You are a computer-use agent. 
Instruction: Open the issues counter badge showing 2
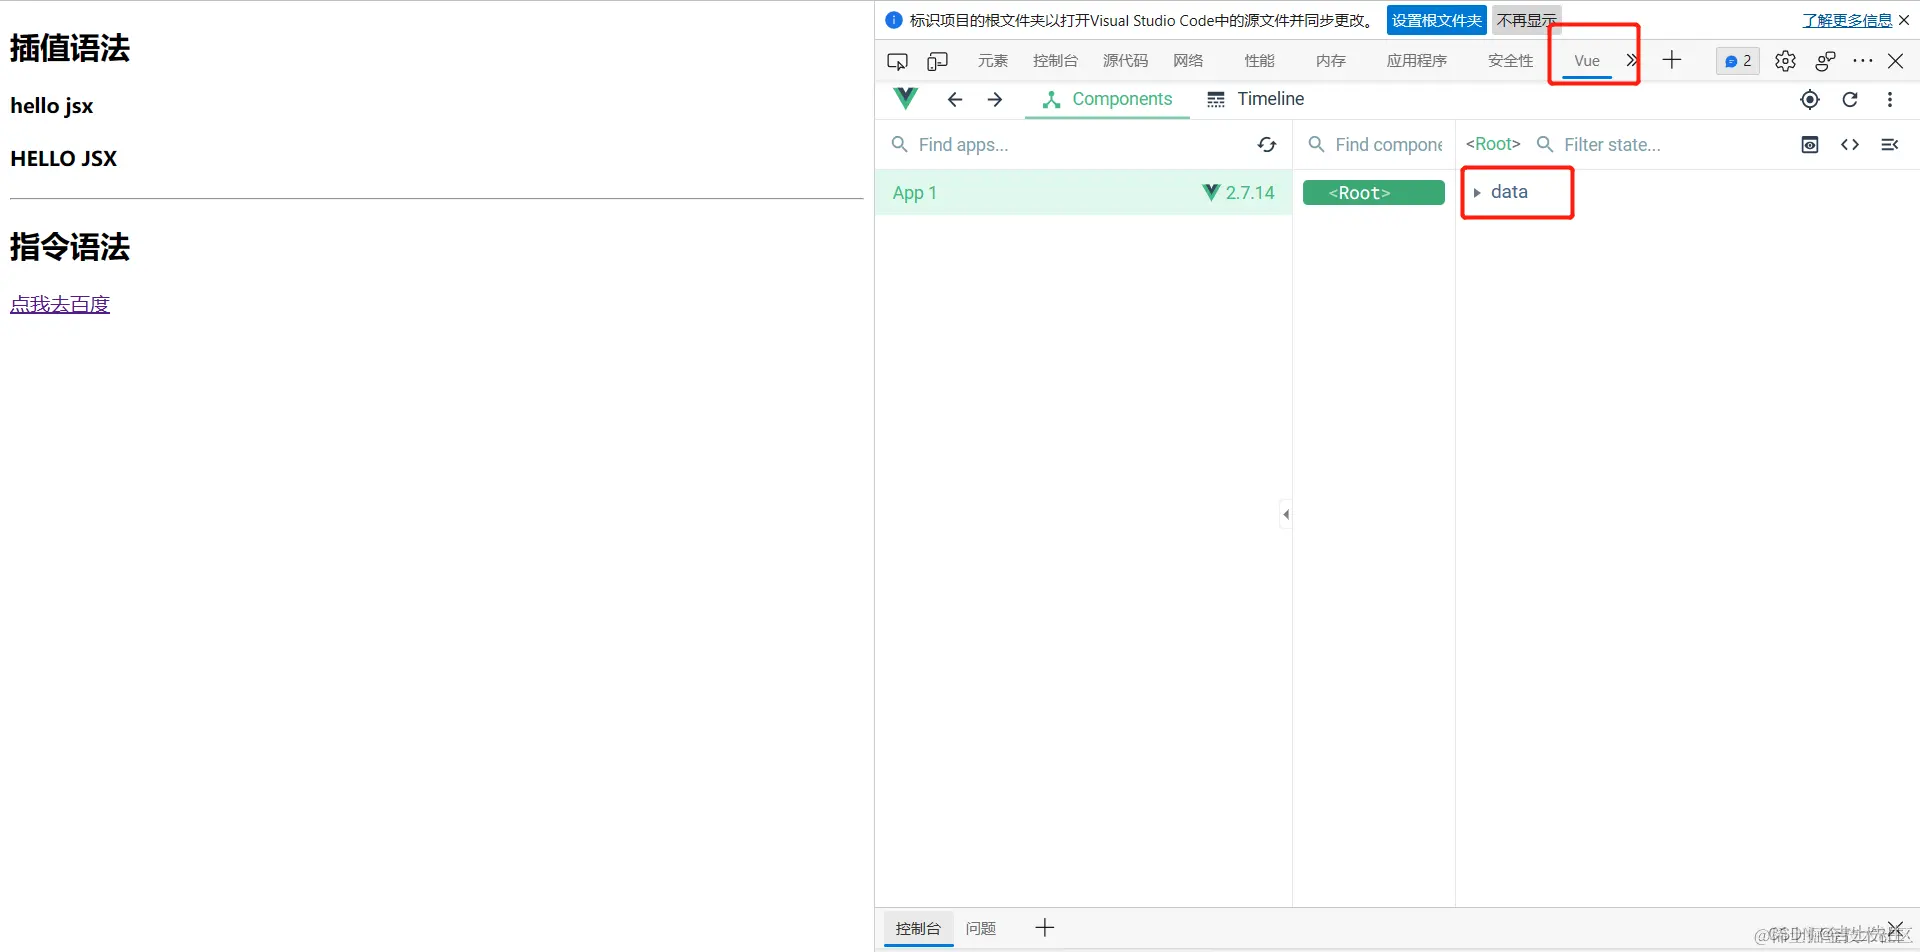[x=1737, y=61]
